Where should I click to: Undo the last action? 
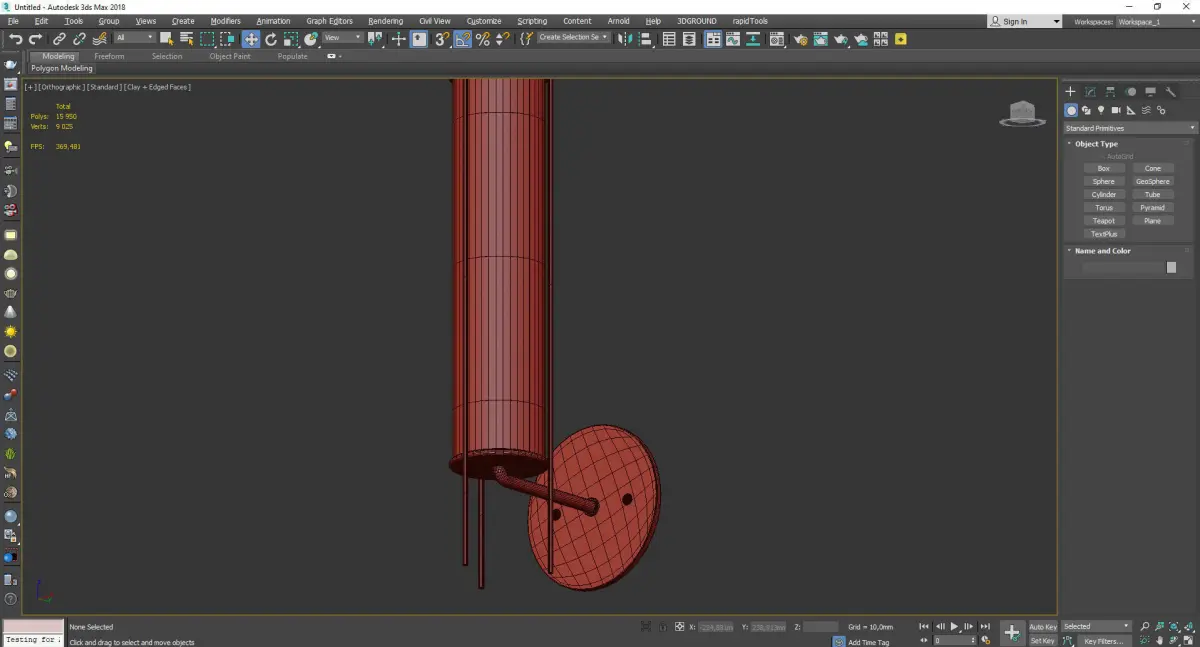pyautogui.click(x=15, y=39)
